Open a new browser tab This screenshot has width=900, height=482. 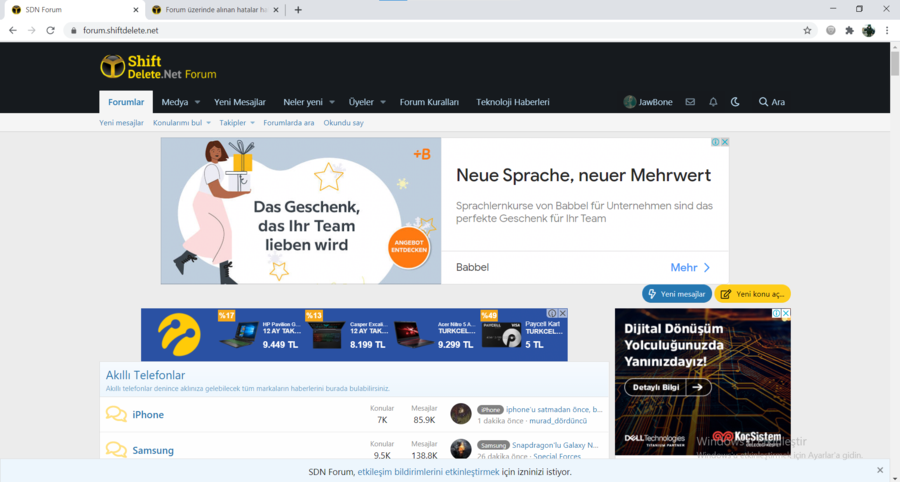coord(298,10)
